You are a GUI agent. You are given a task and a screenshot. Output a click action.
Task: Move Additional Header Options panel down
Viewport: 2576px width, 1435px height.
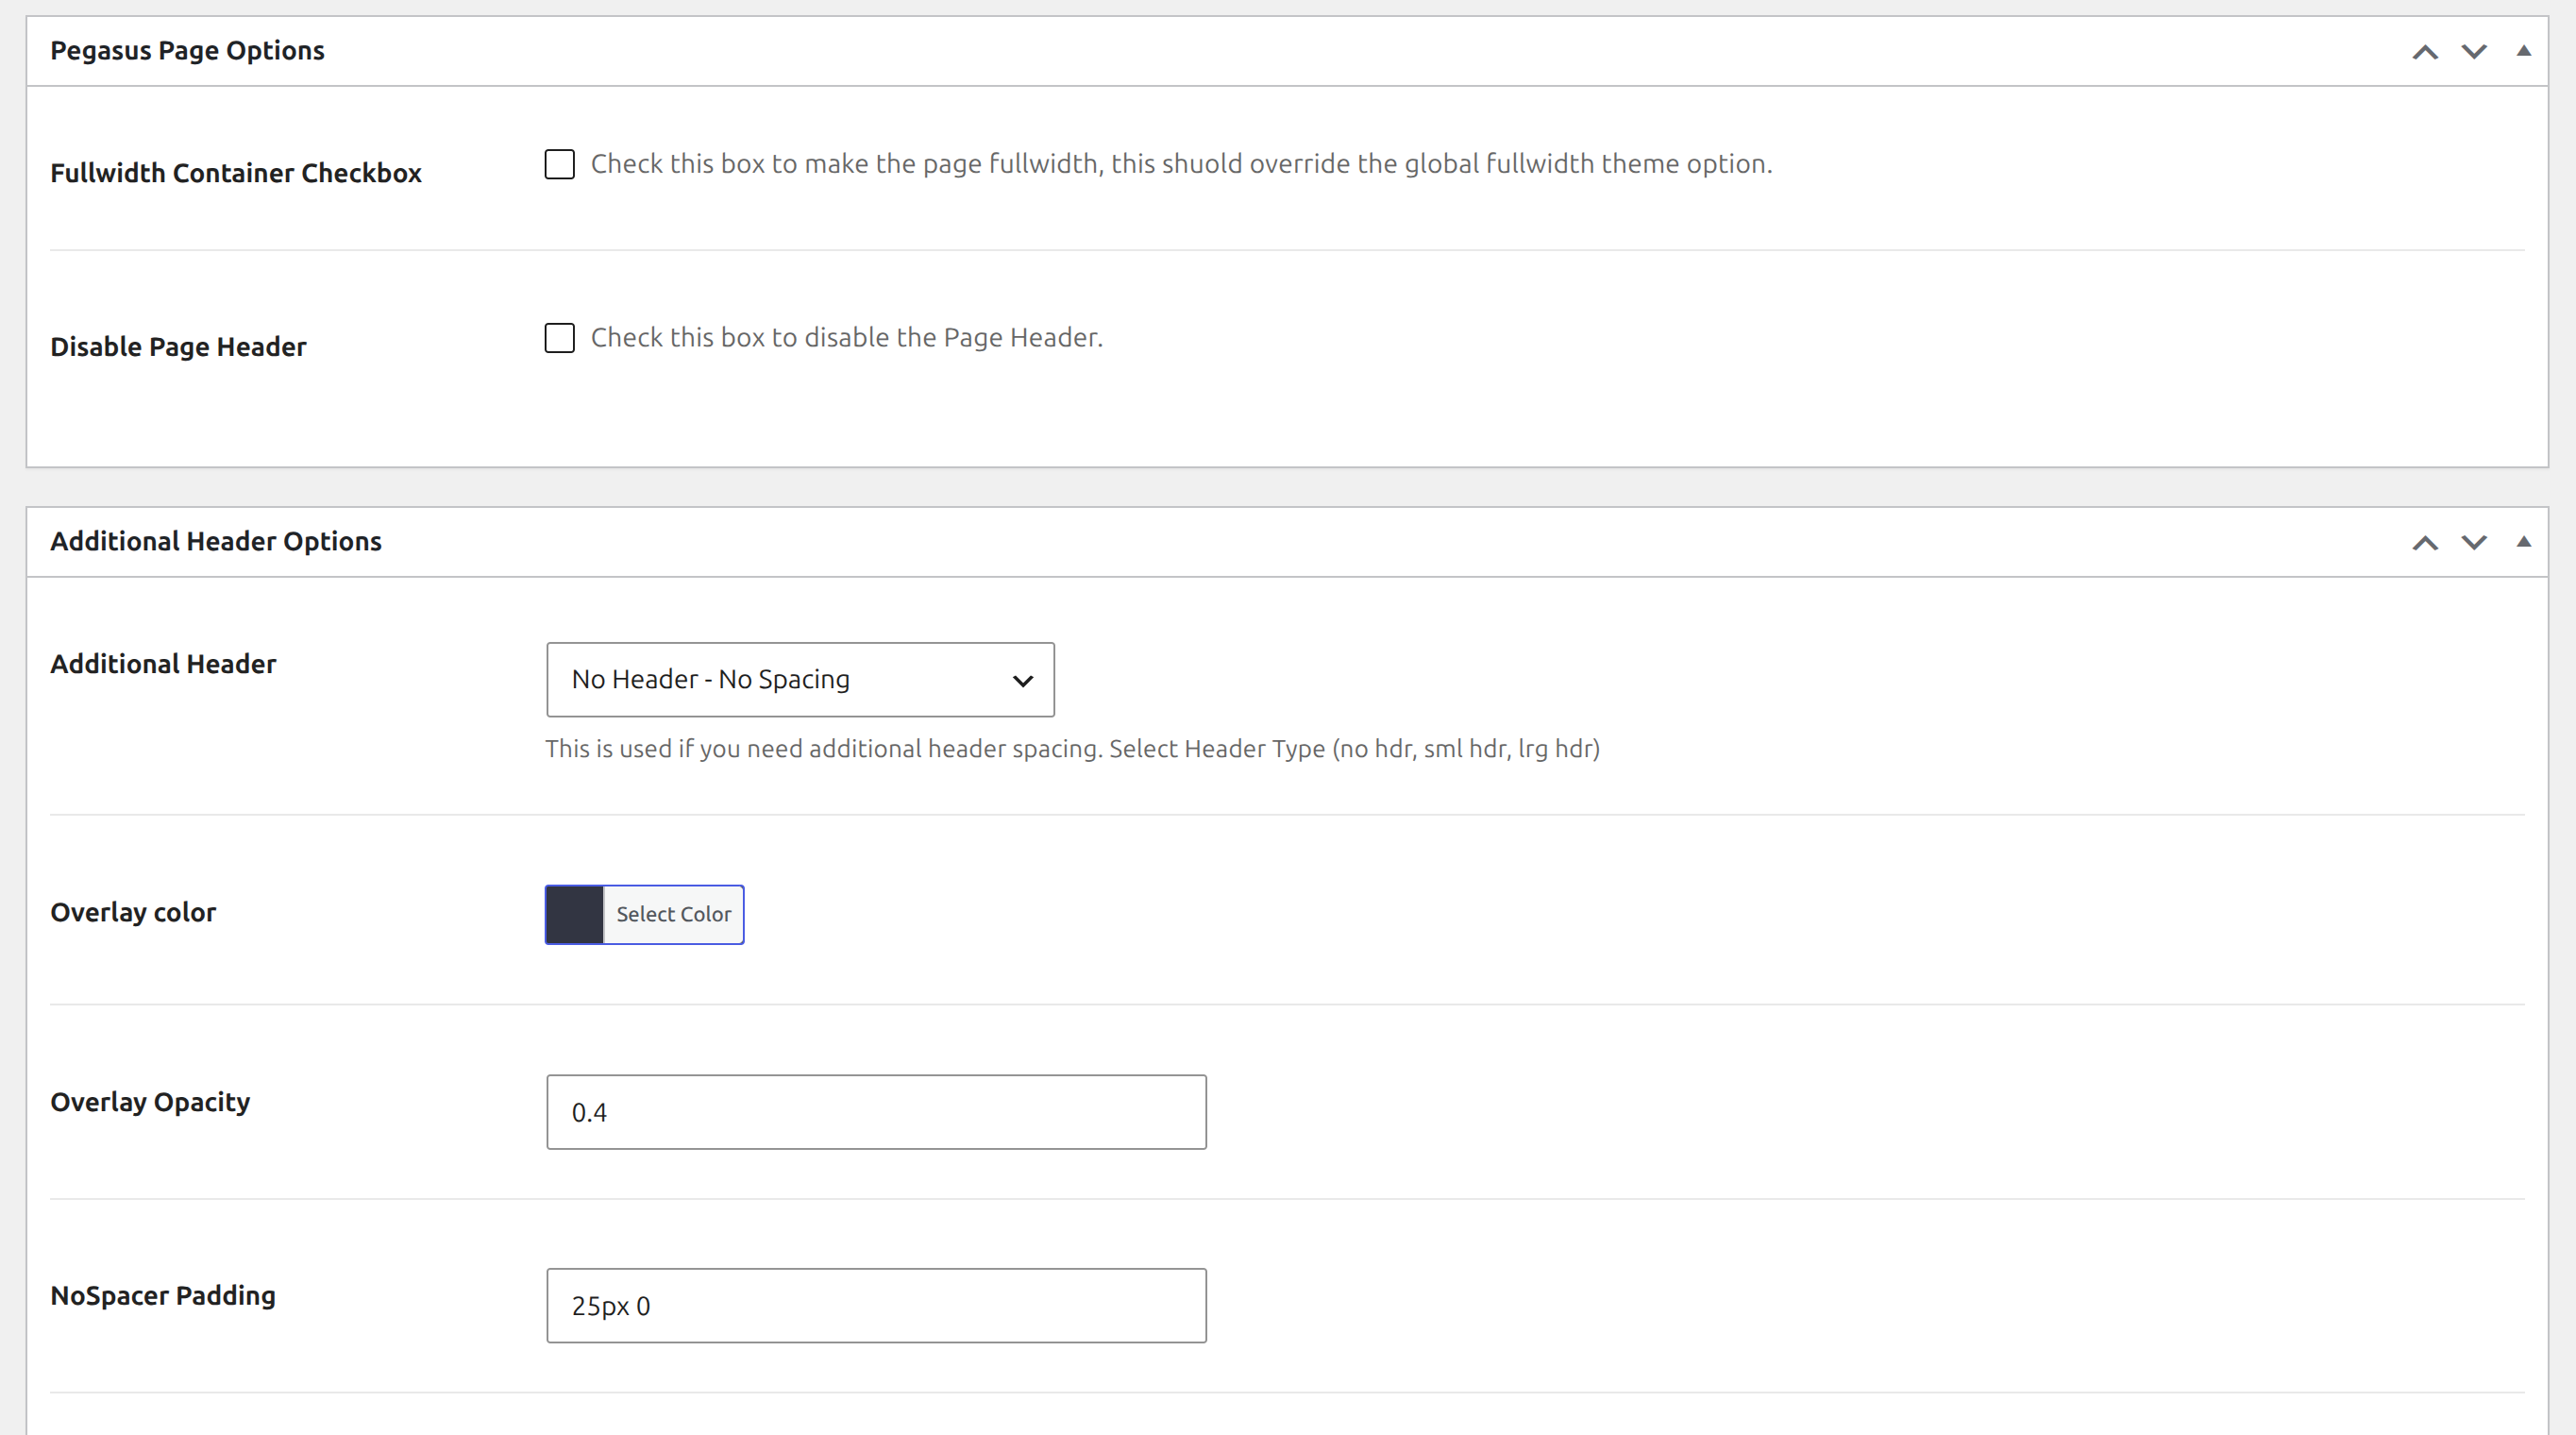[2474, 542]
